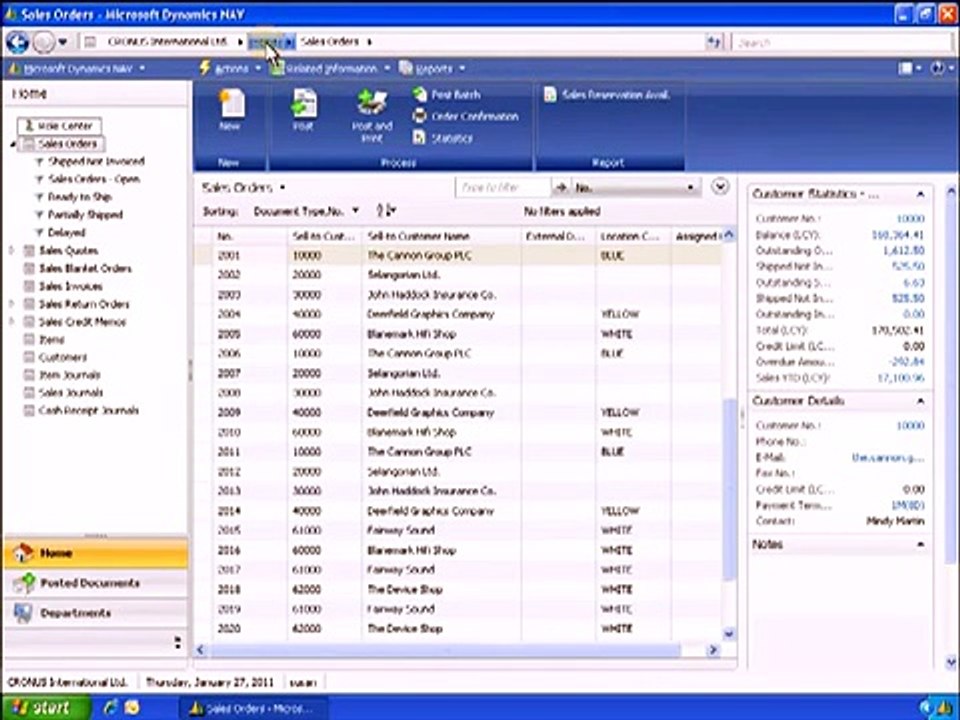Click the filter go arrow button
This screenshot has width=960, height=720.
coord(560,187)
